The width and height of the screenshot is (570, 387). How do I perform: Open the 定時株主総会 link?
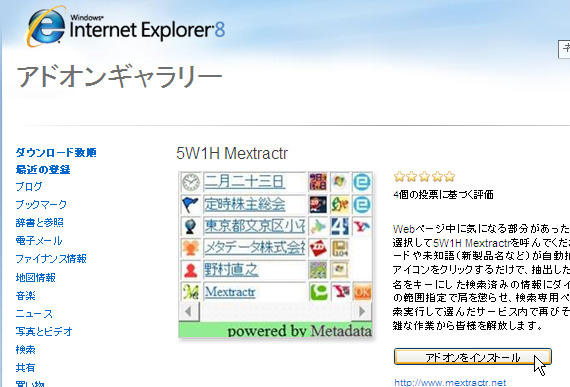point(244,204)
